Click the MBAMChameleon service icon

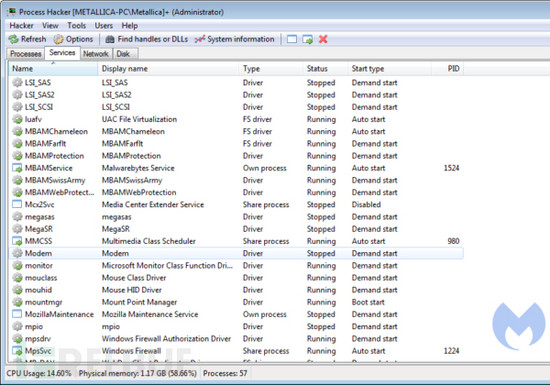click(x=17, y=131)
